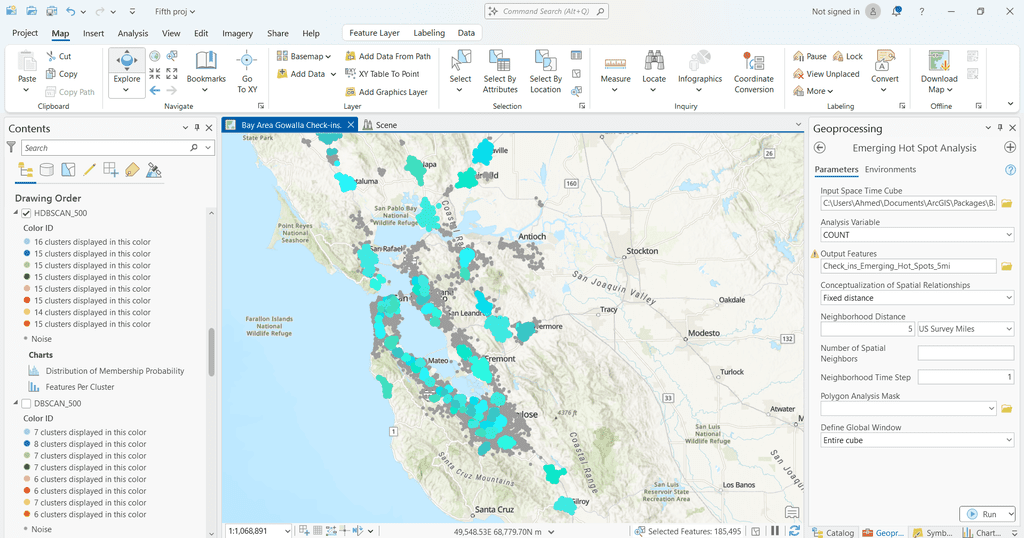Run the Emerging Hot Spot Analysis
Image resolution: width=1024 pixels, height=538 pixels.
coord(984,514)
